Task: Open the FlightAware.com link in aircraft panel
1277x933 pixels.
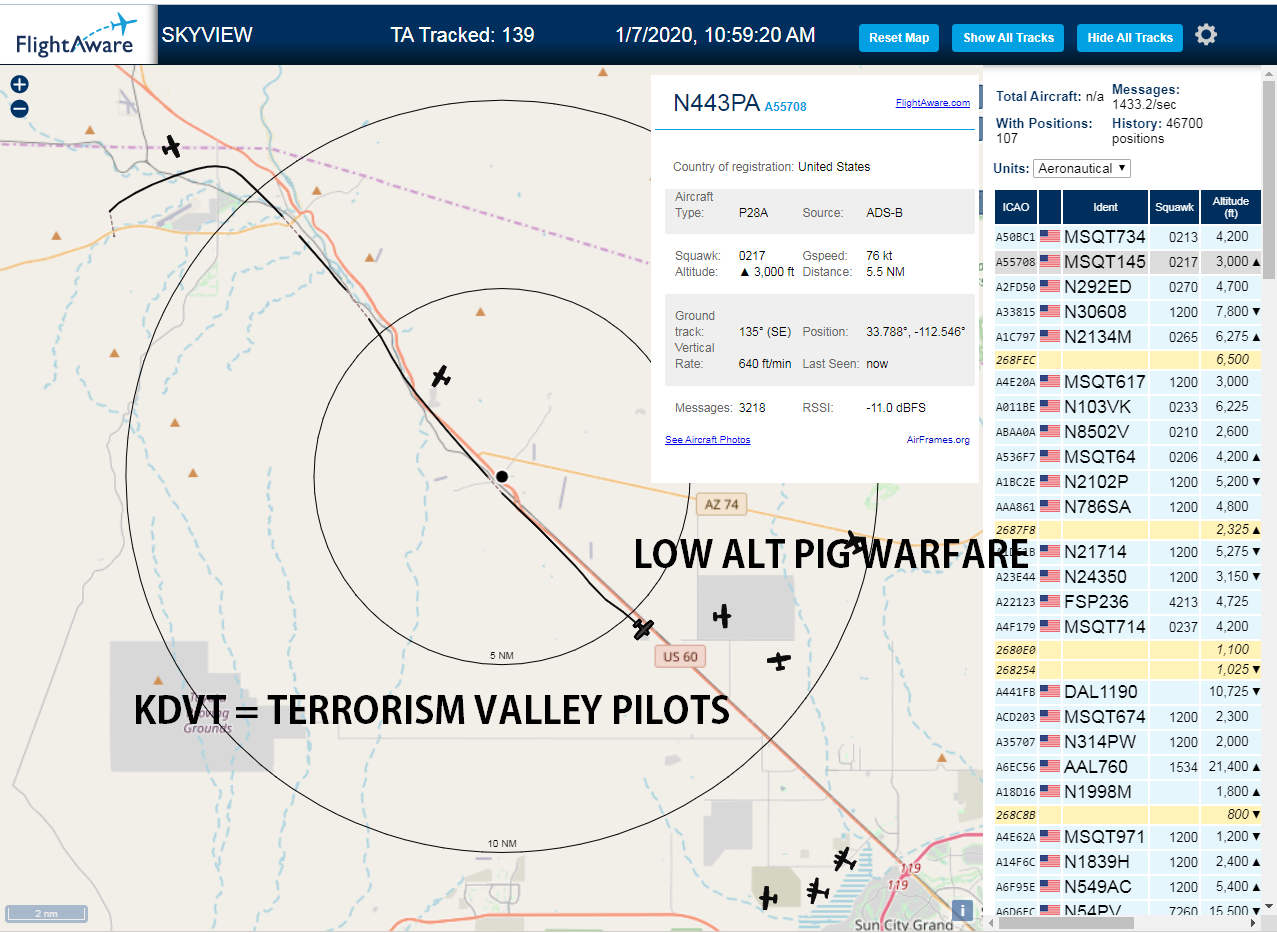Action: pos(932,103)
